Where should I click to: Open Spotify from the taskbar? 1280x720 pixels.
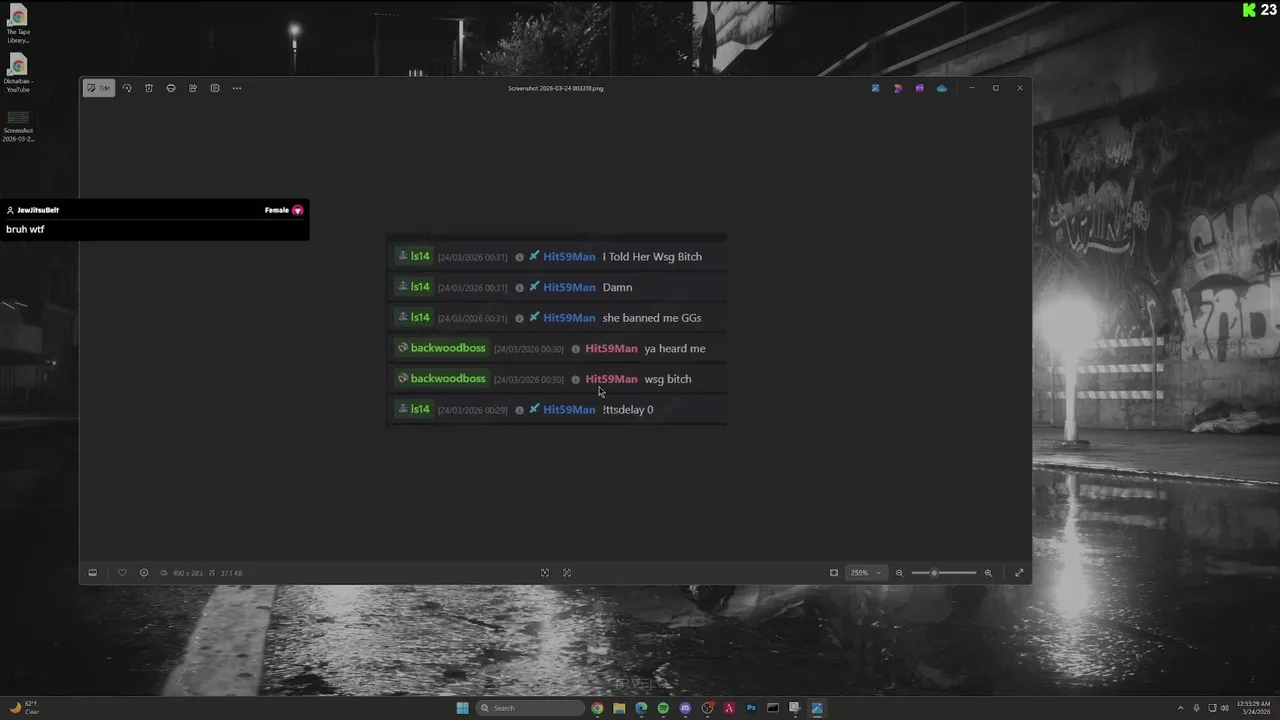click(663, 708)
